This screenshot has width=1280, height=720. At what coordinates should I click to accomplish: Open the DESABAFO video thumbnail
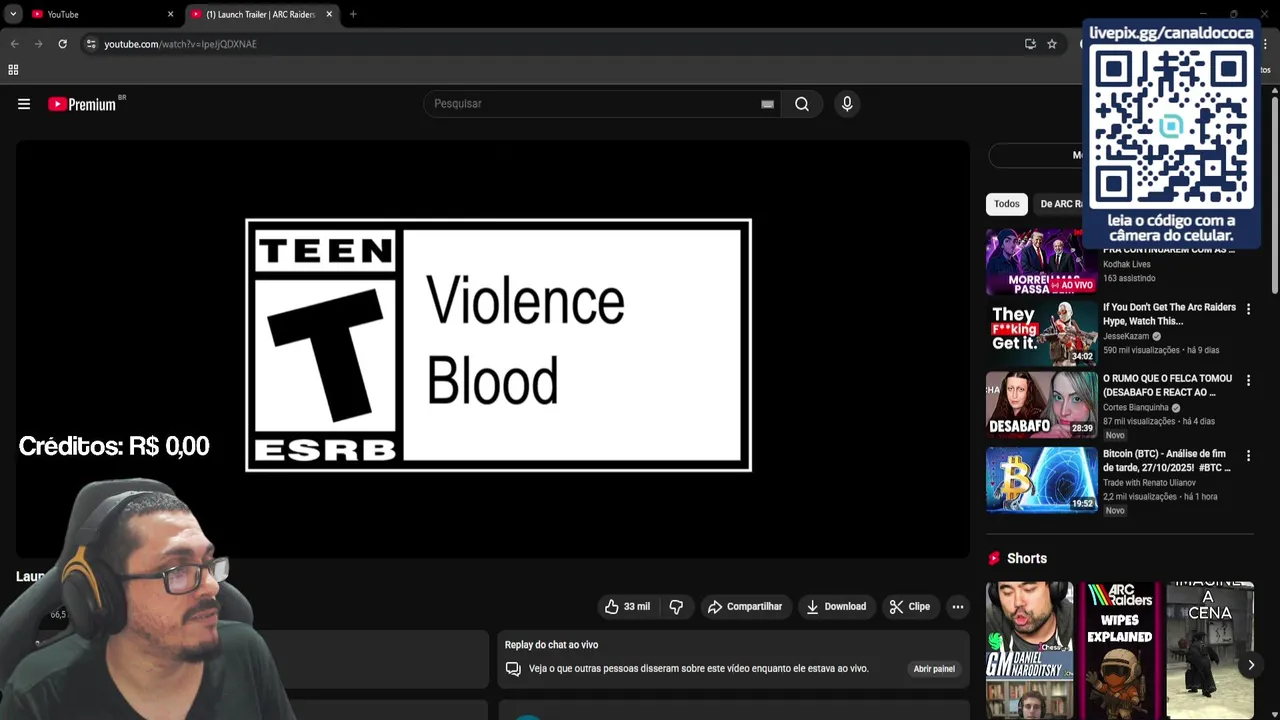(x=1041, y=405)
